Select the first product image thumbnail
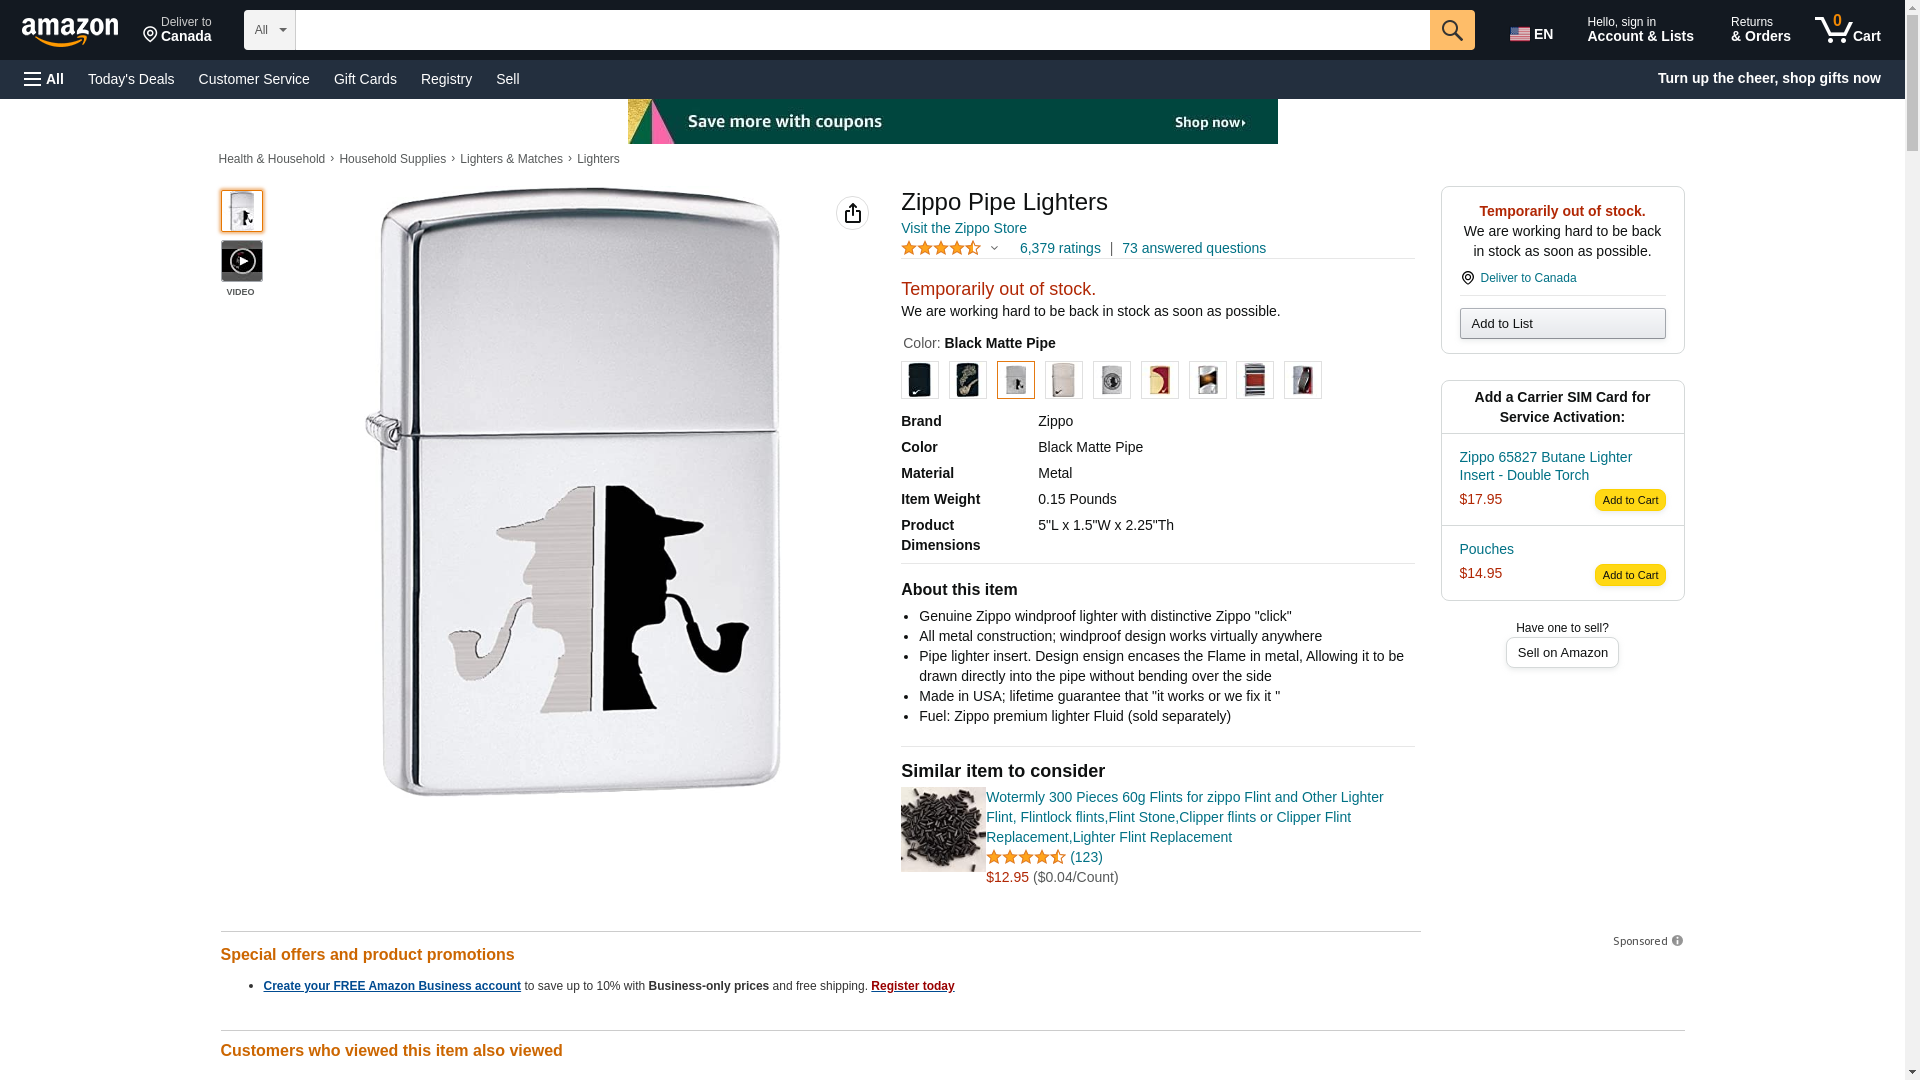Screen dimensions: 1920x1080 coord(241,211)
